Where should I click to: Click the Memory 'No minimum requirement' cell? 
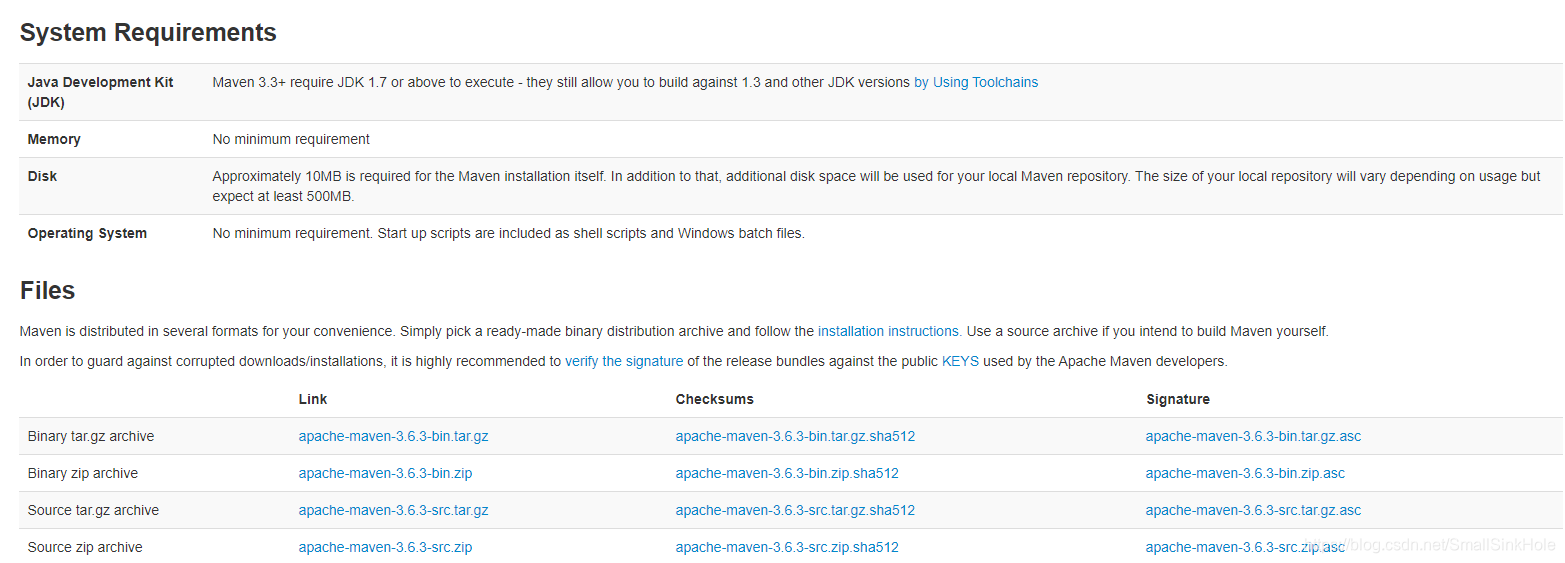click(x=291, y=139)
